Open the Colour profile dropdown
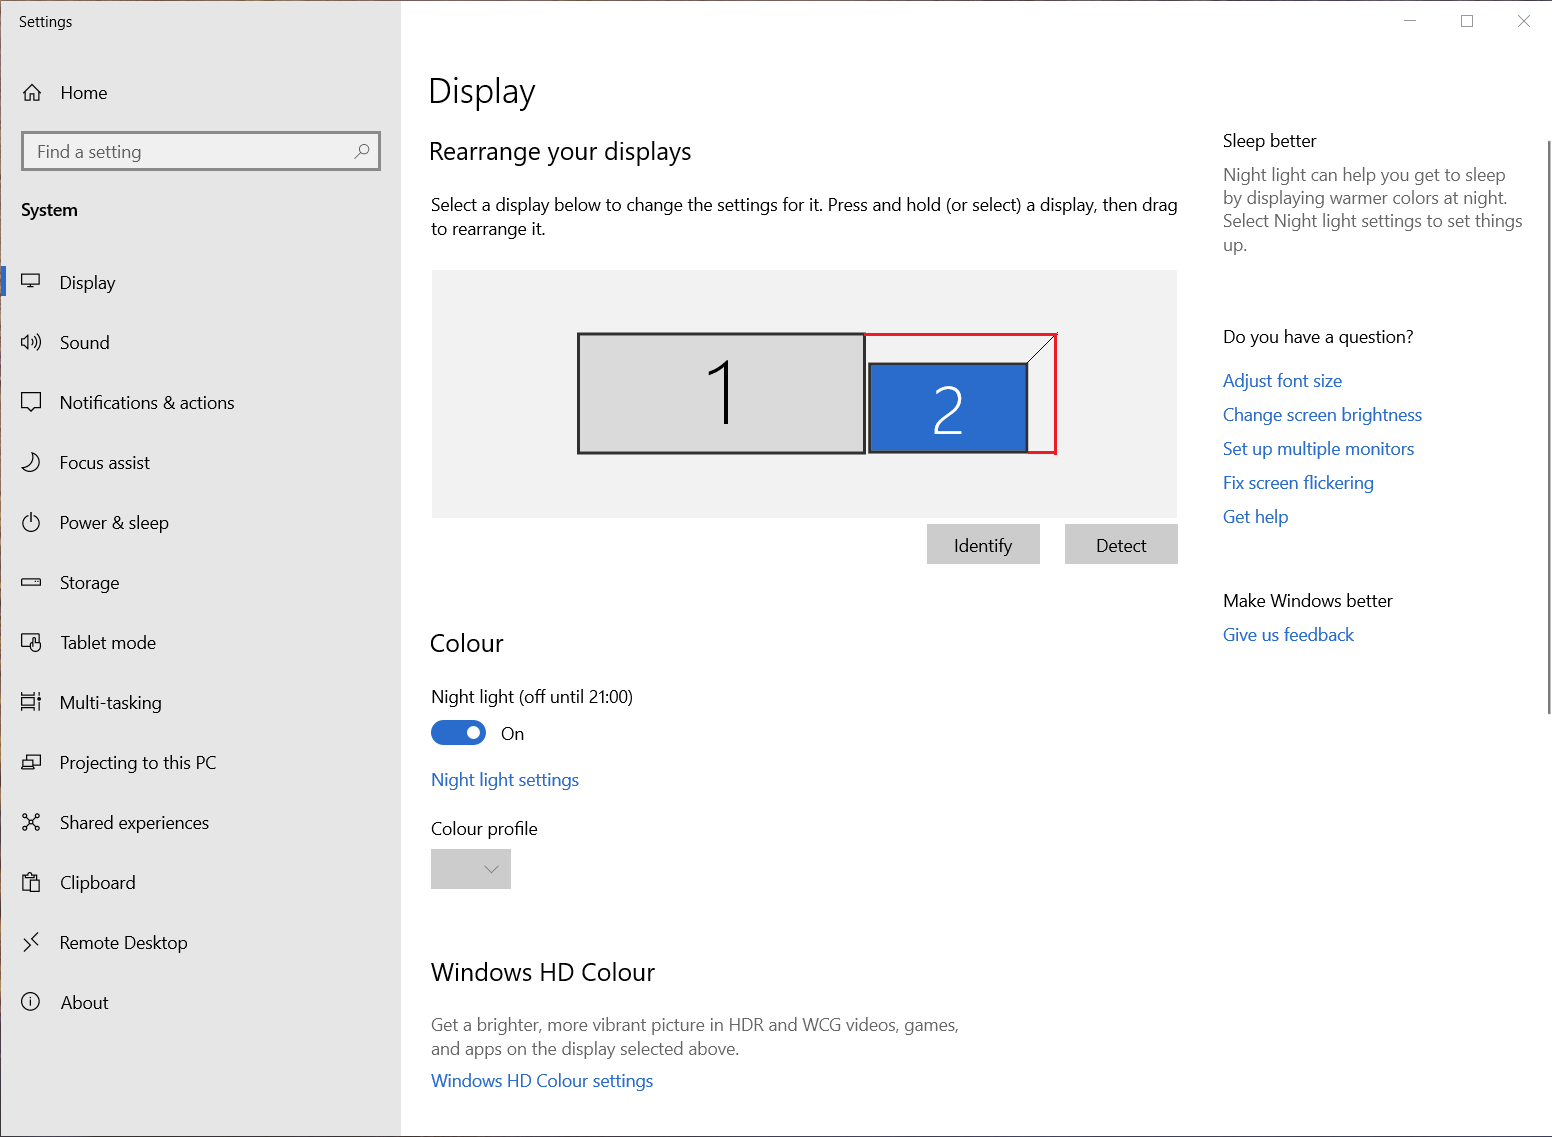Image resolution: width=1552 pixels, height=1137 pixels. [x=471, y=869]
